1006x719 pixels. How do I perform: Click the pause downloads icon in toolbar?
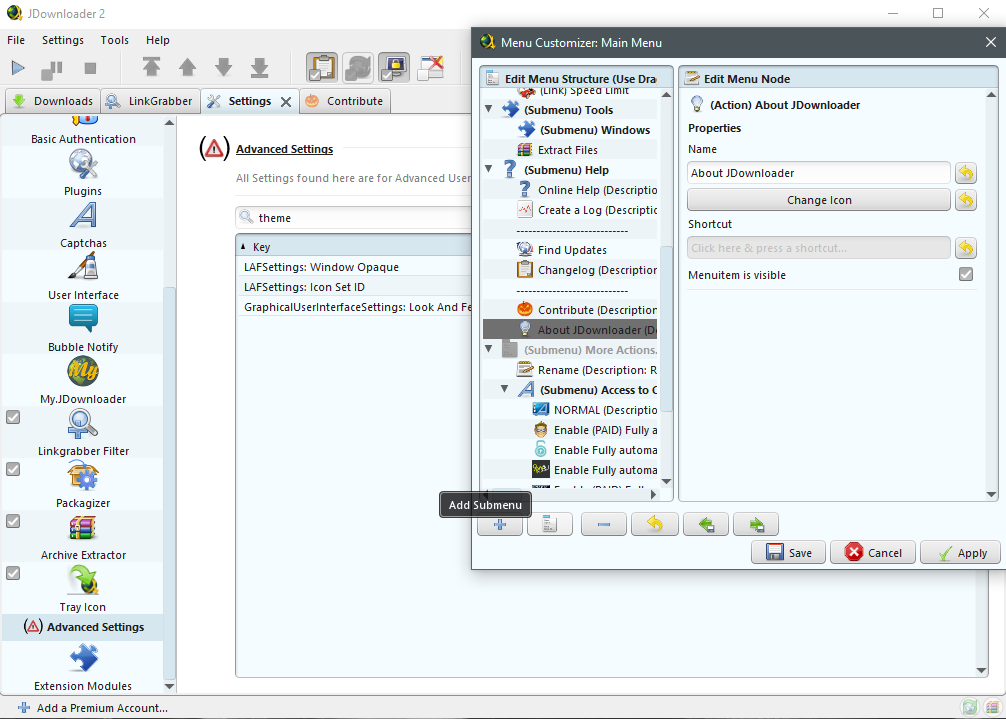click(52, 69)
